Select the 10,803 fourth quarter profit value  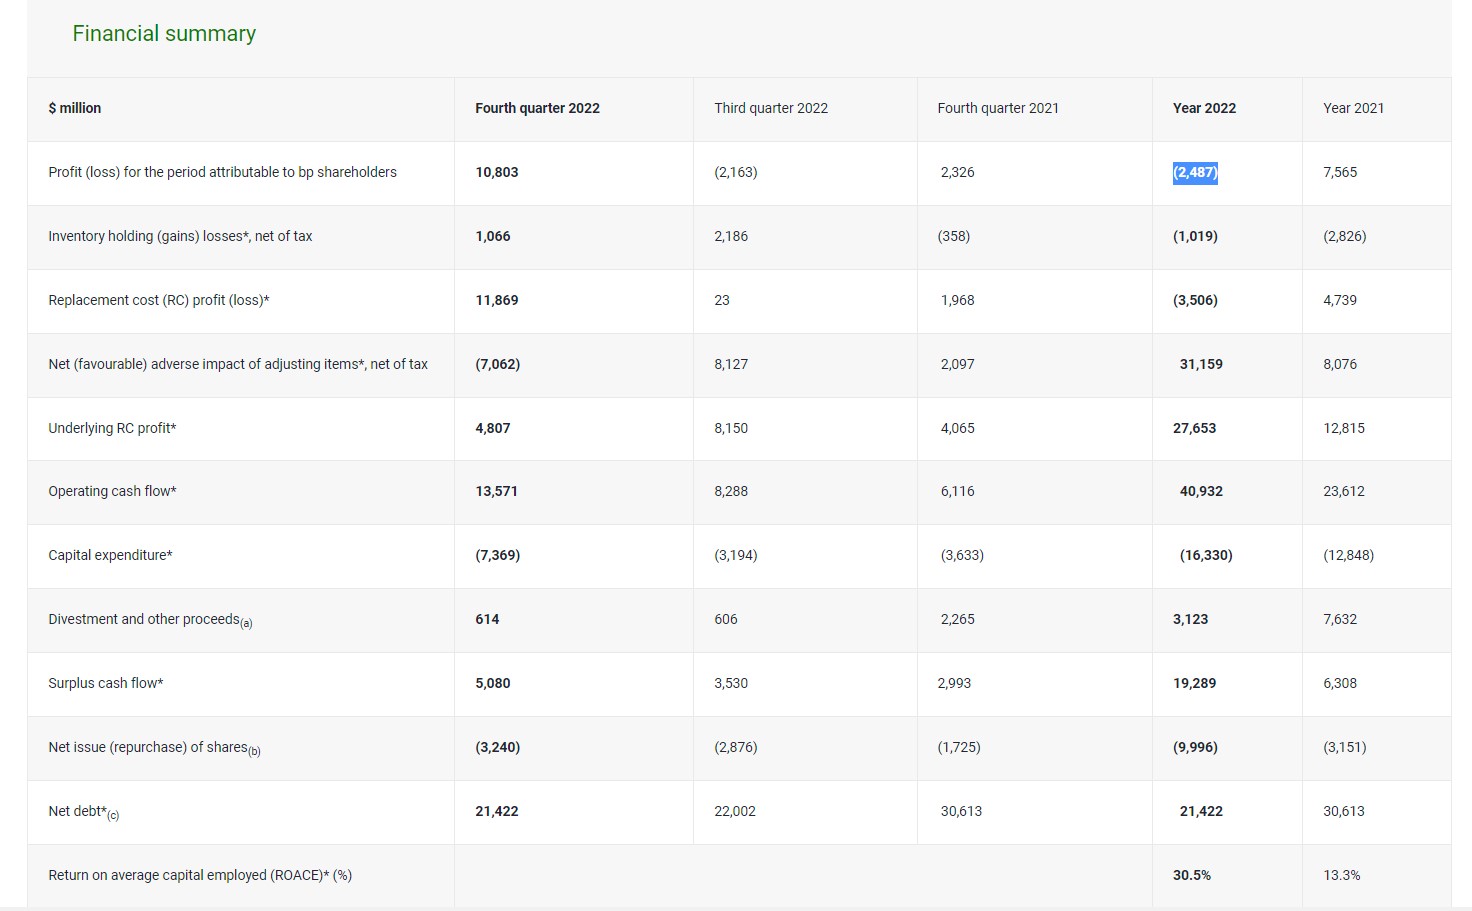pyautogui.click(x=496, y=172)
